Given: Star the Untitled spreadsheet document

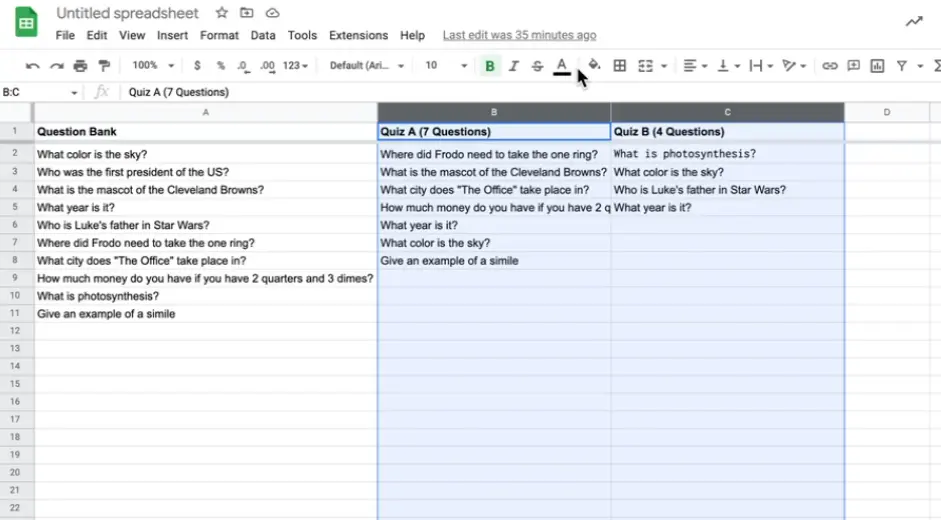Looking at the screenshot, I should point(222,13).
